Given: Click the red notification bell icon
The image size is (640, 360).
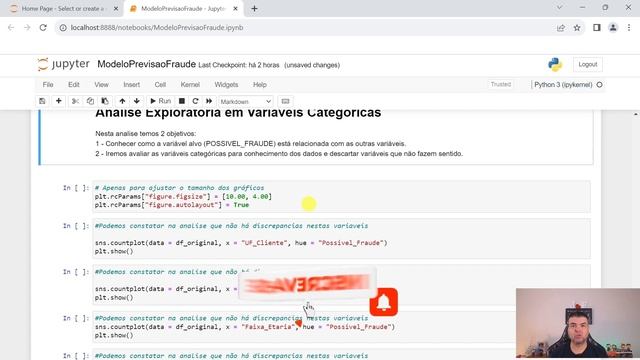Looking at the screenshot, I should 384,302.
